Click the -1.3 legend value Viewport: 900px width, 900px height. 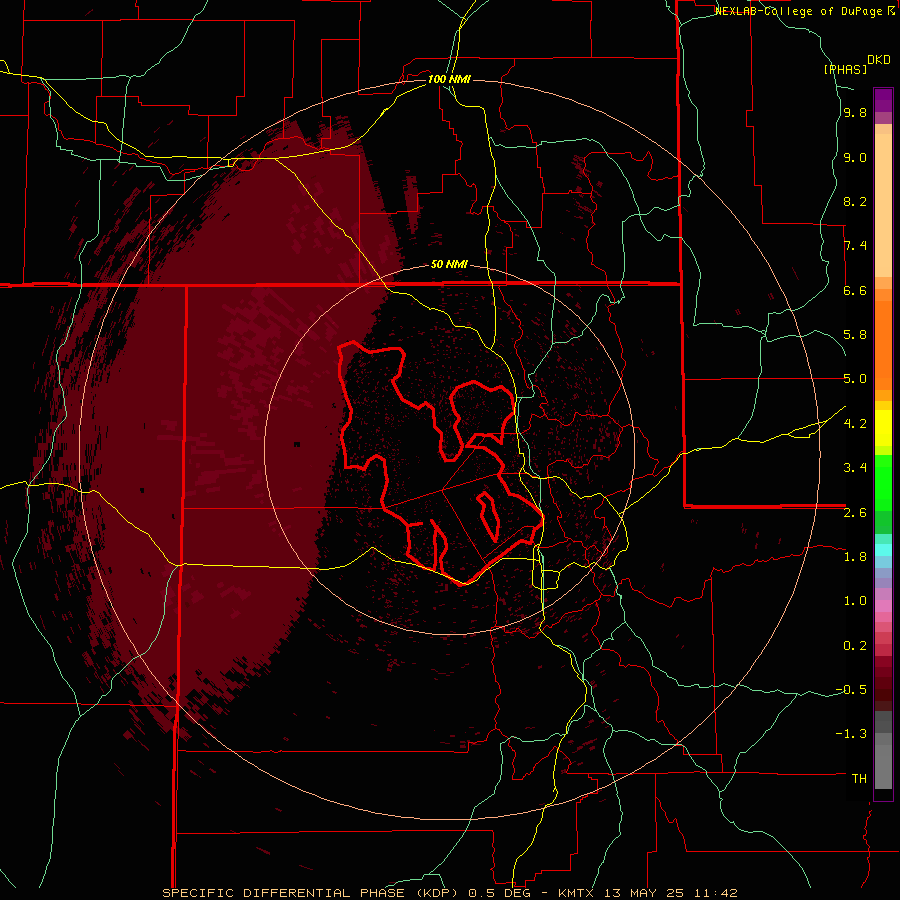851,734
